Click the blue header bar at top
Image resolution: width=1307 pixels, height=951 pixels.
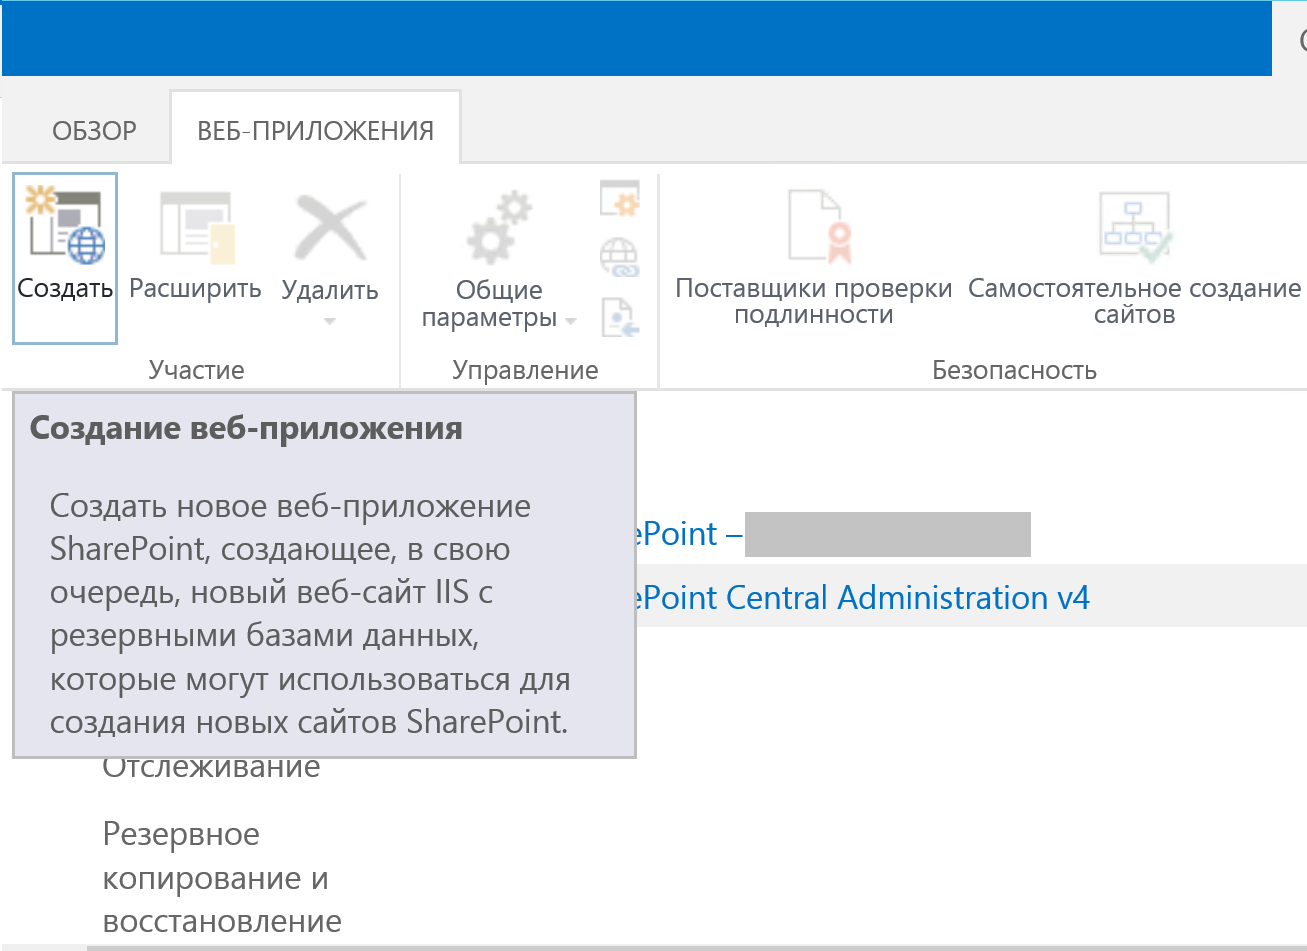coord(636,38)
